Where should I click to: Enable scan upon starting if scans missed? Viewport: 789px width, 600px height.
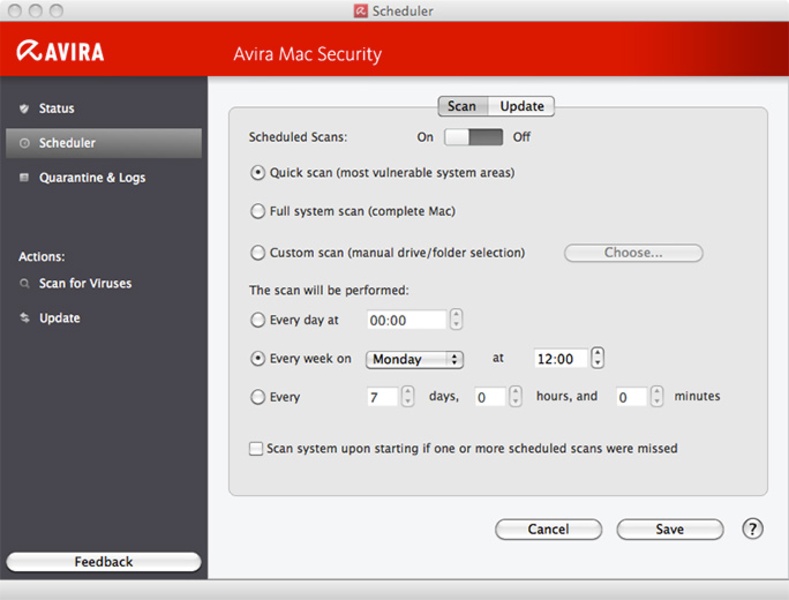coord(256,449)
